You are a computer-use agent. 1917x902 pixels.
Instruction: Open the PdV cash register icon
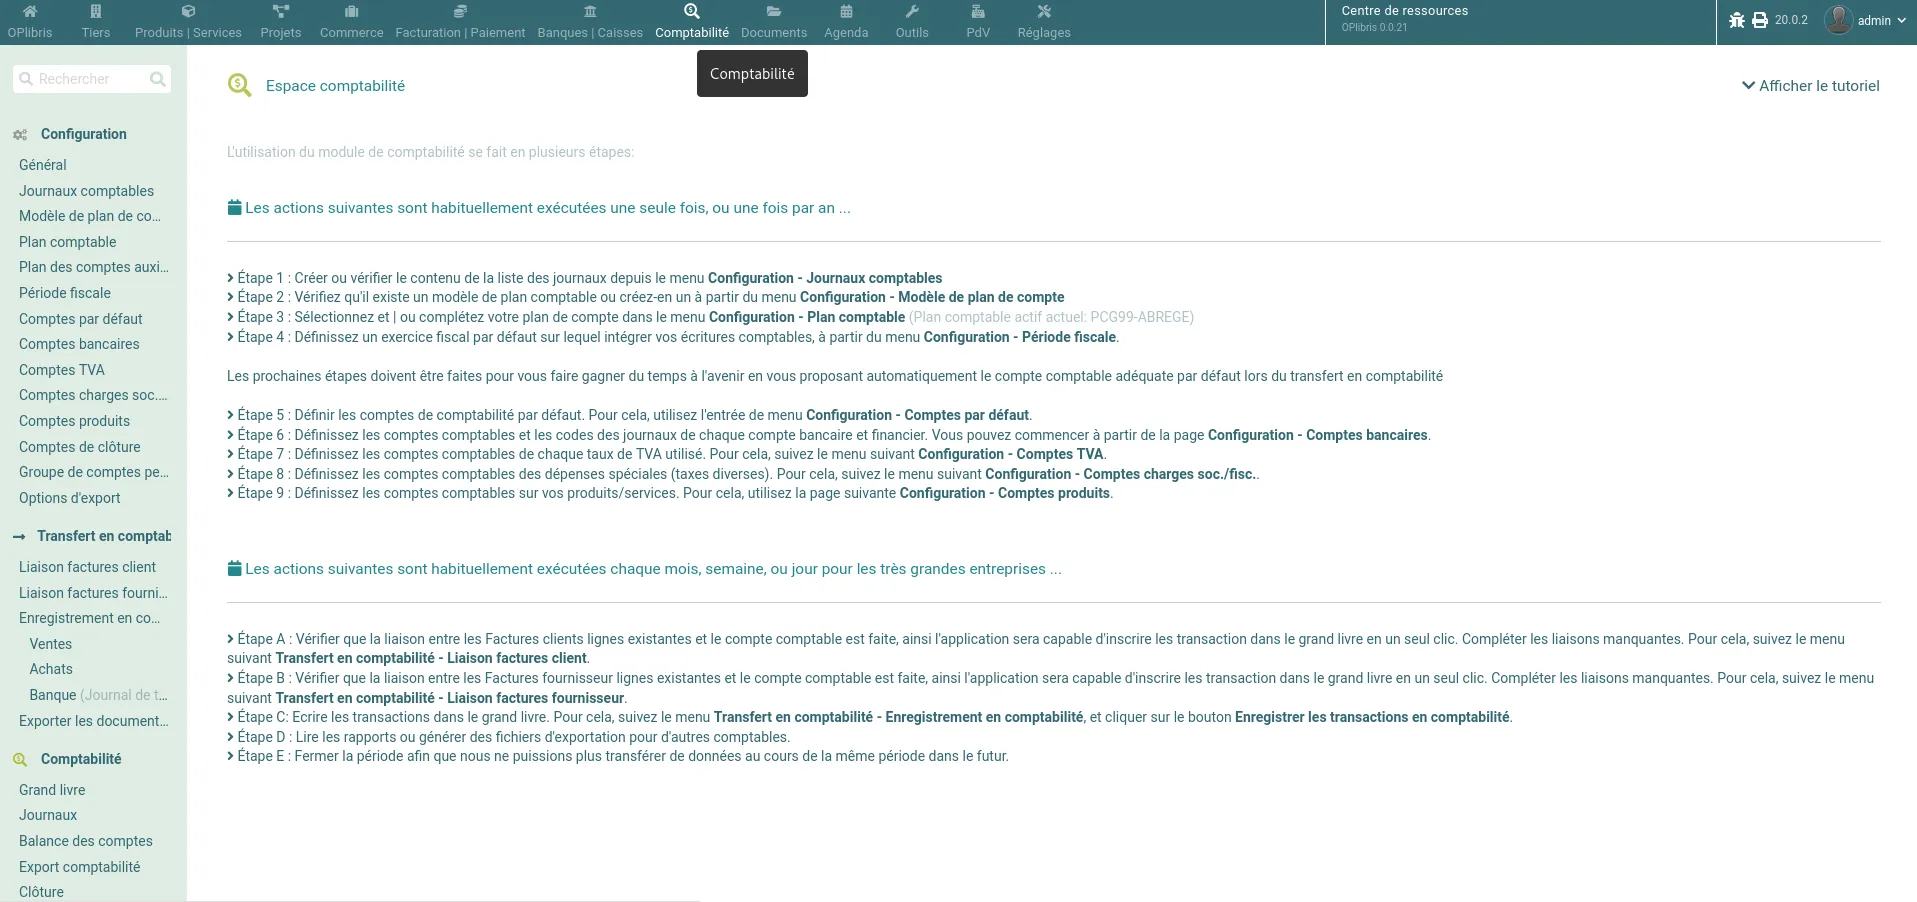click(978, 12)
